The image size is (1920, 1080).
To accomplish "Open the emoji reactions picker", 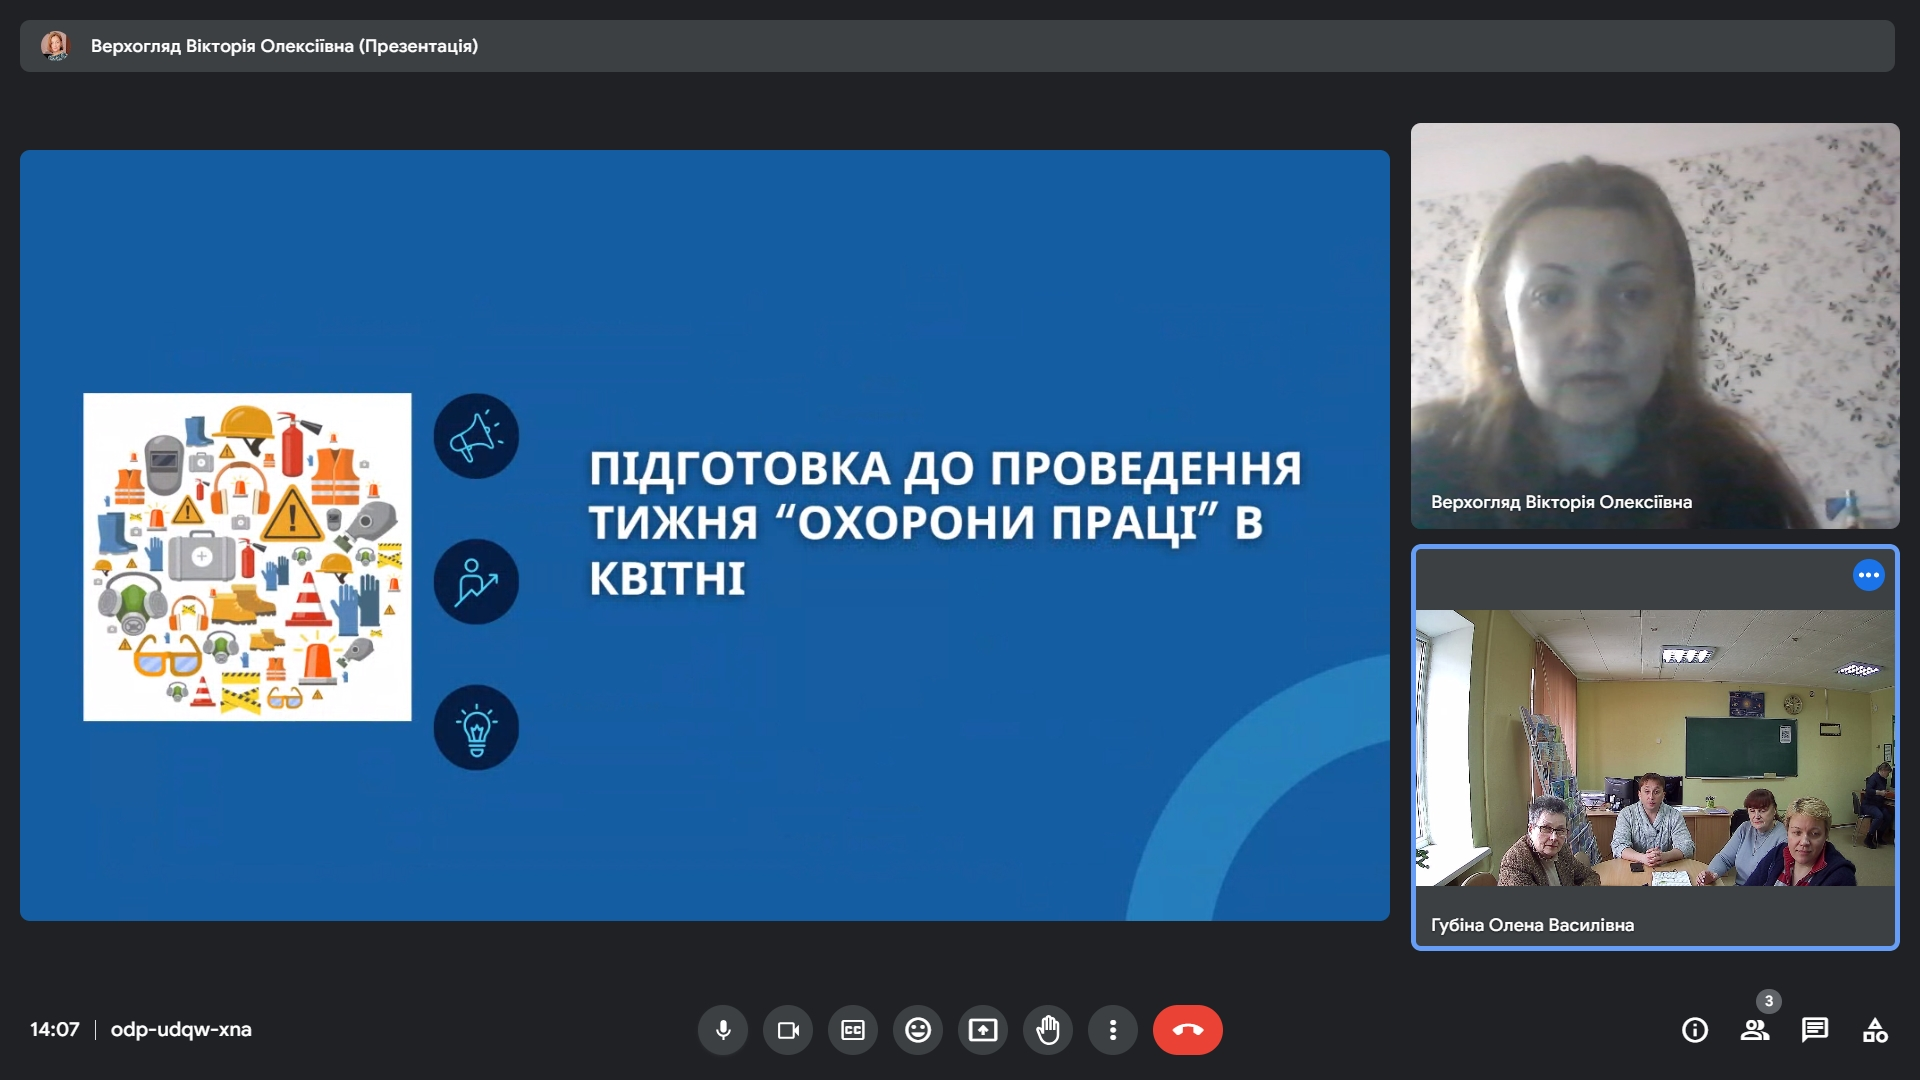I will pyautogui.click(x=918, y=1030).
